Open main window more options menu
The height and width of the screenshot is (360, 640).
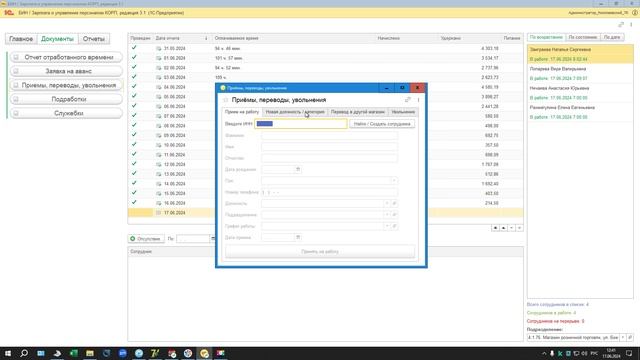coord(631,25)
